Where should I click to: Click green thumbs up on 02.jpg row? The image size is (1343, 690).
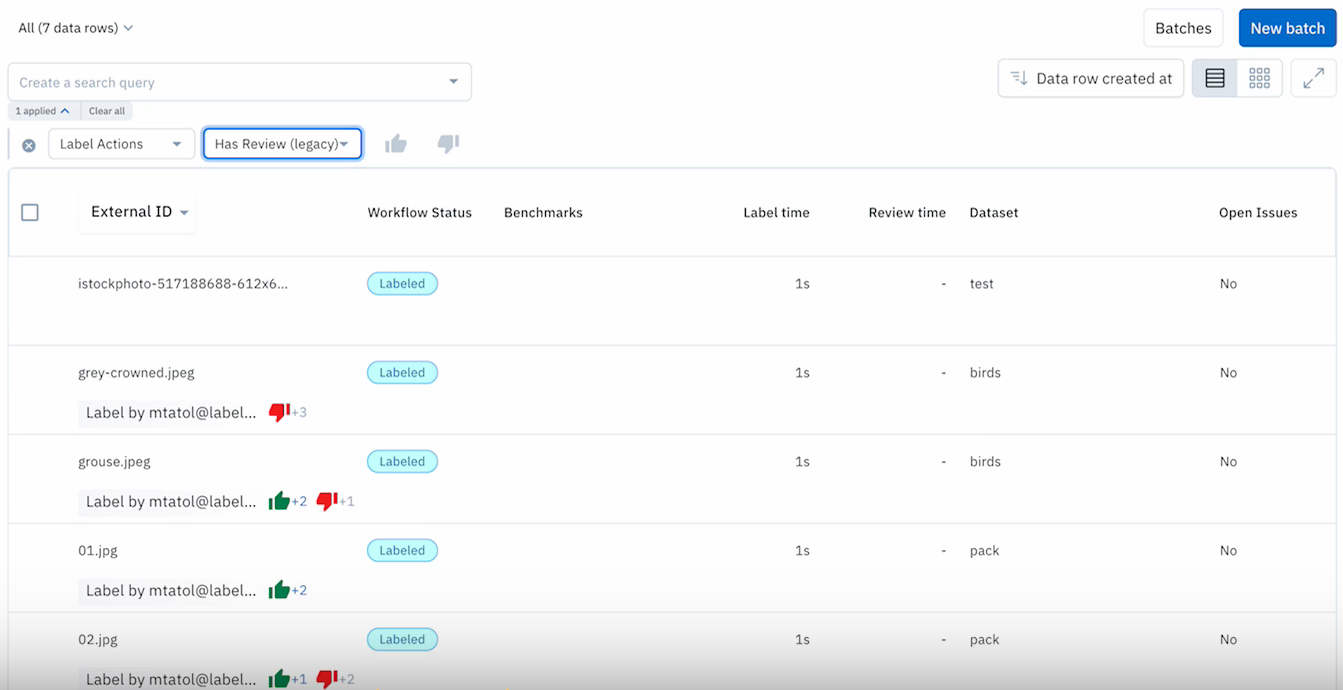[x=279, y=679]
